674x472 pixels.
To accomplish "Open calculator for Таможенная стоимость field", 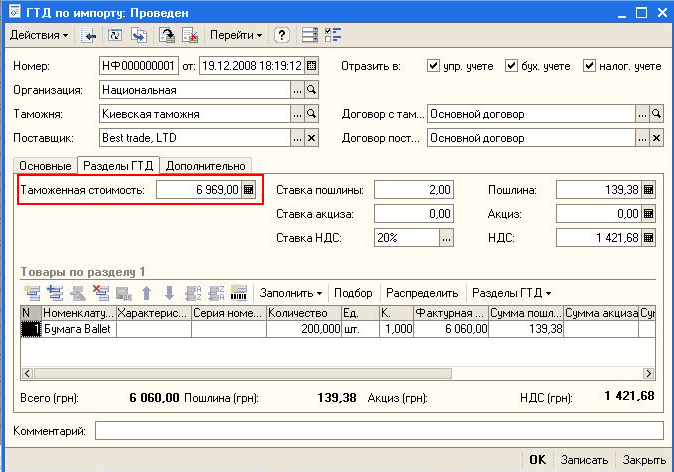I will [249, 189].
